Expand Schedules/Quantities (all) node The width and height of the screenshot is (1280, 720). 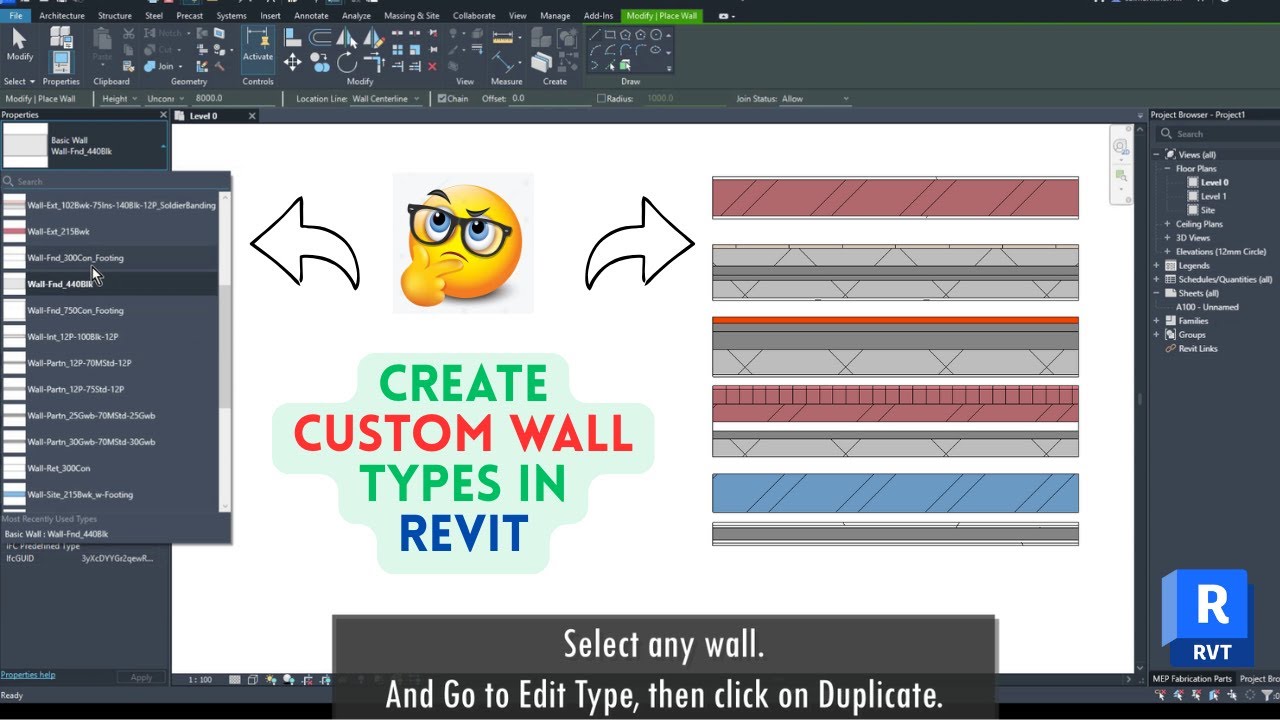[x=1158, y=280]
